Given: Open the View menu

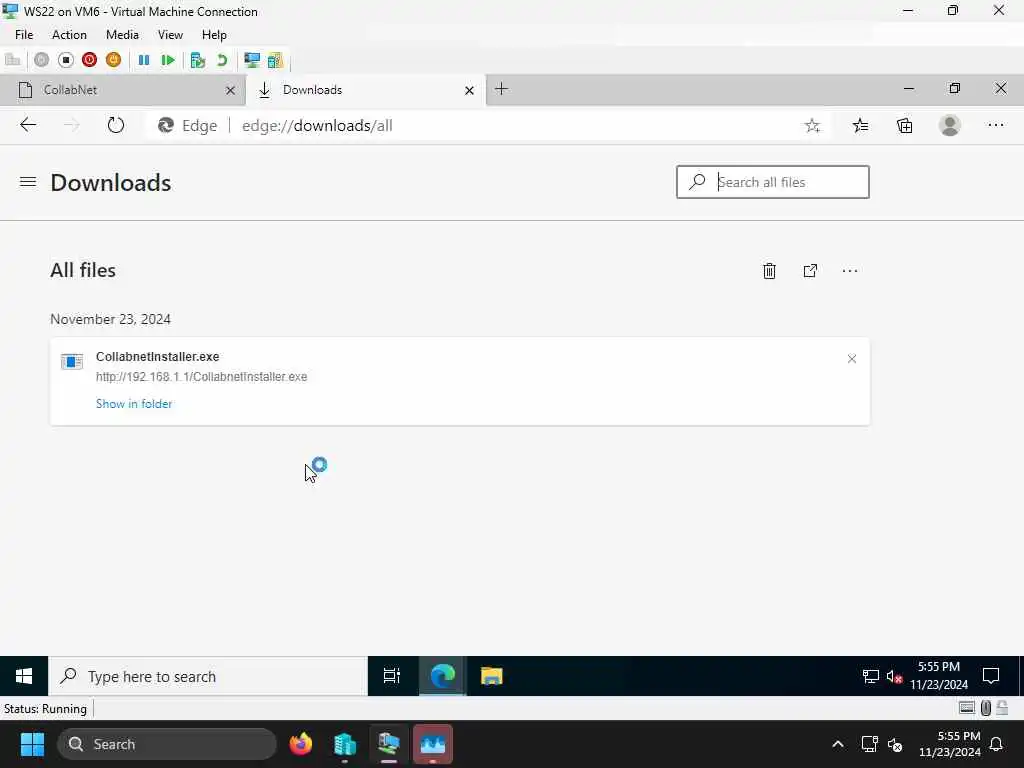Looking at the screenshot, I should (x=170, y=35).
